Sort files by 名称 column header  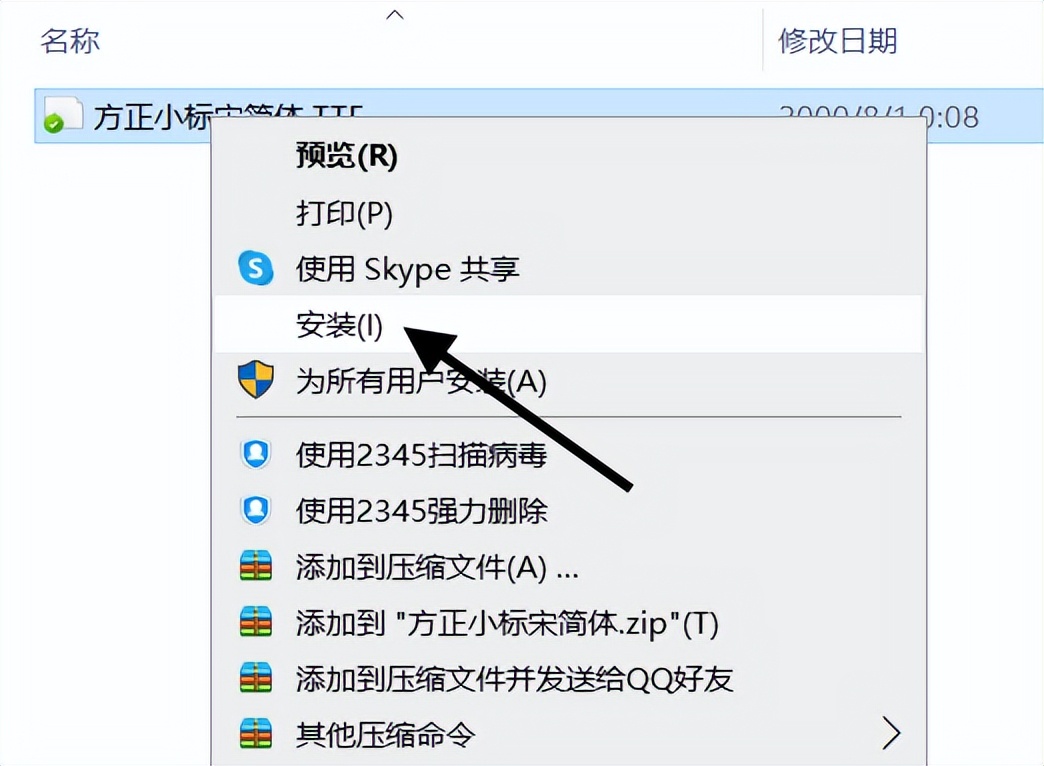(70, 41)
